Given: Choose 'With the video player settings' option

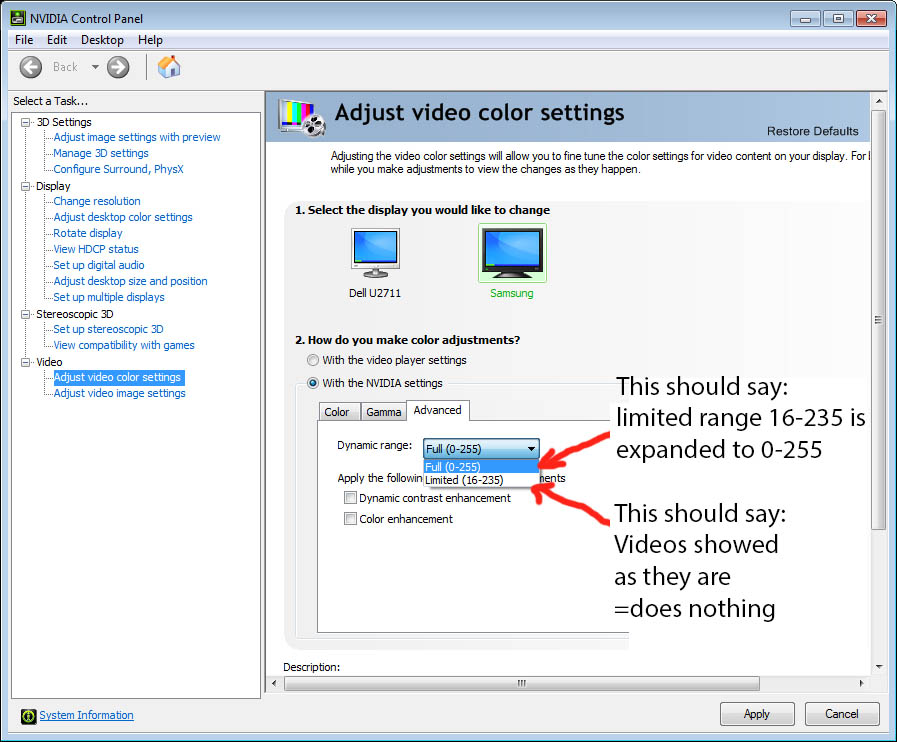Looking at the screenshot, I should pyautogui.click(x=312, y=360).
